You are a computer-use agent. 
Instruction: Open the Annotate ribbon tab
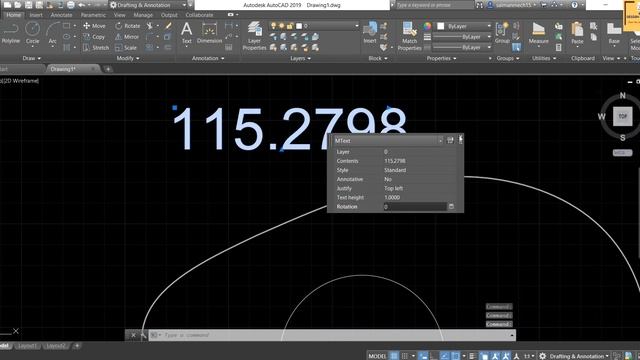[61, 15]
